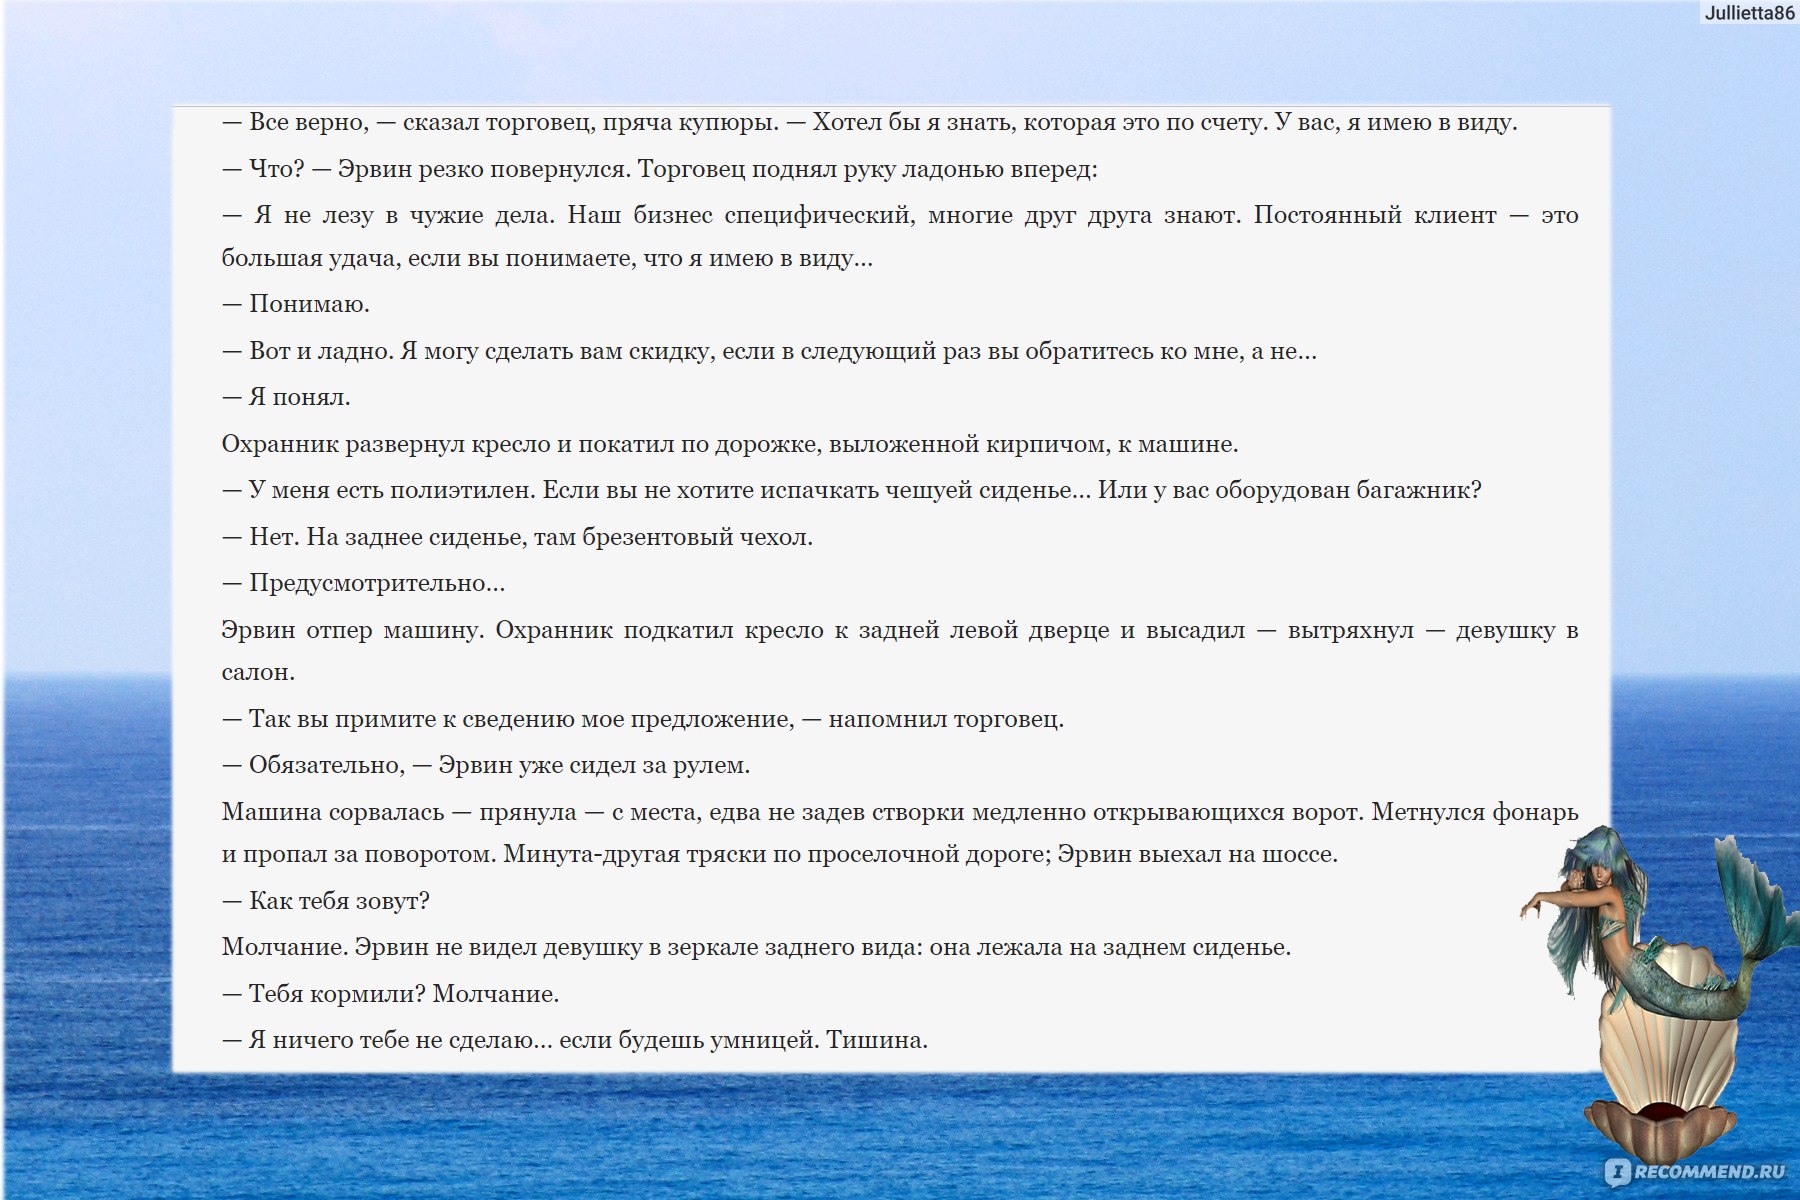Click the line starting "— Все верно, — сказал торговец"
Viewport: 1800px width, 1200px height.
[869, 123]
